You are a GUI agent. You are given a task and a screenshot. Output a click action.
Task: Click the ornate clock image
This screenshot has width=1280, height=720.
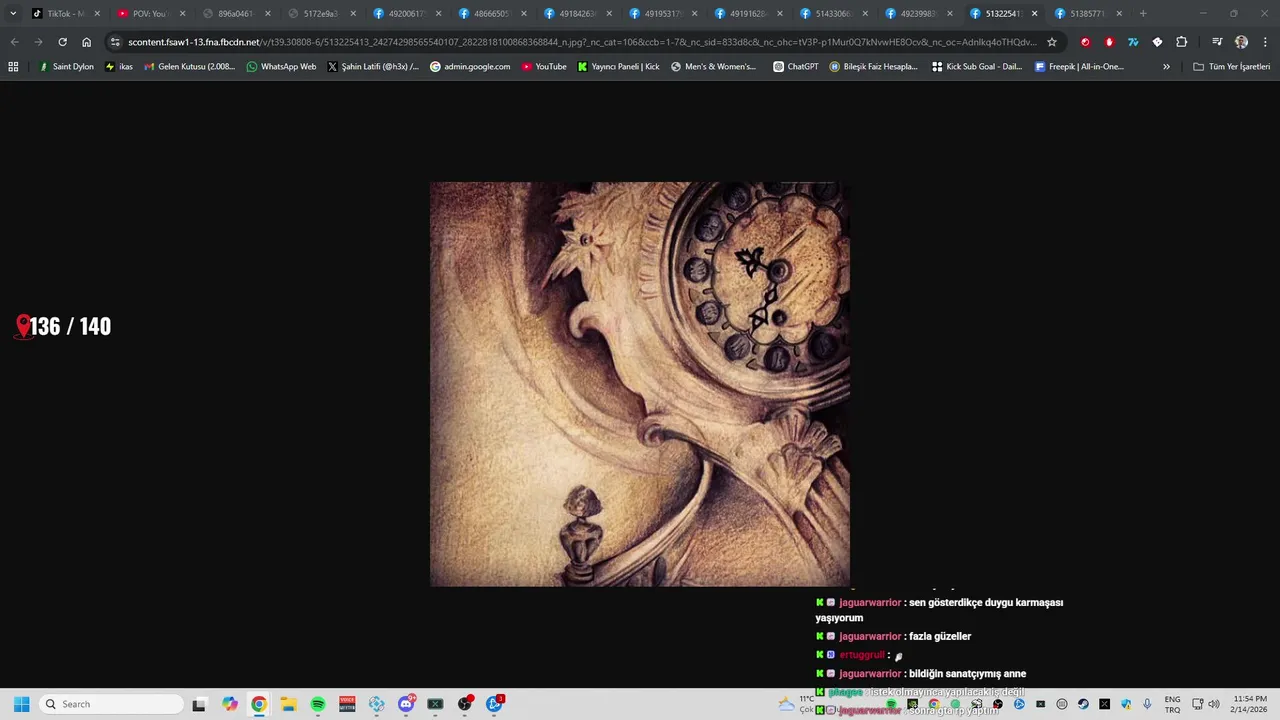tap(640, 384)
